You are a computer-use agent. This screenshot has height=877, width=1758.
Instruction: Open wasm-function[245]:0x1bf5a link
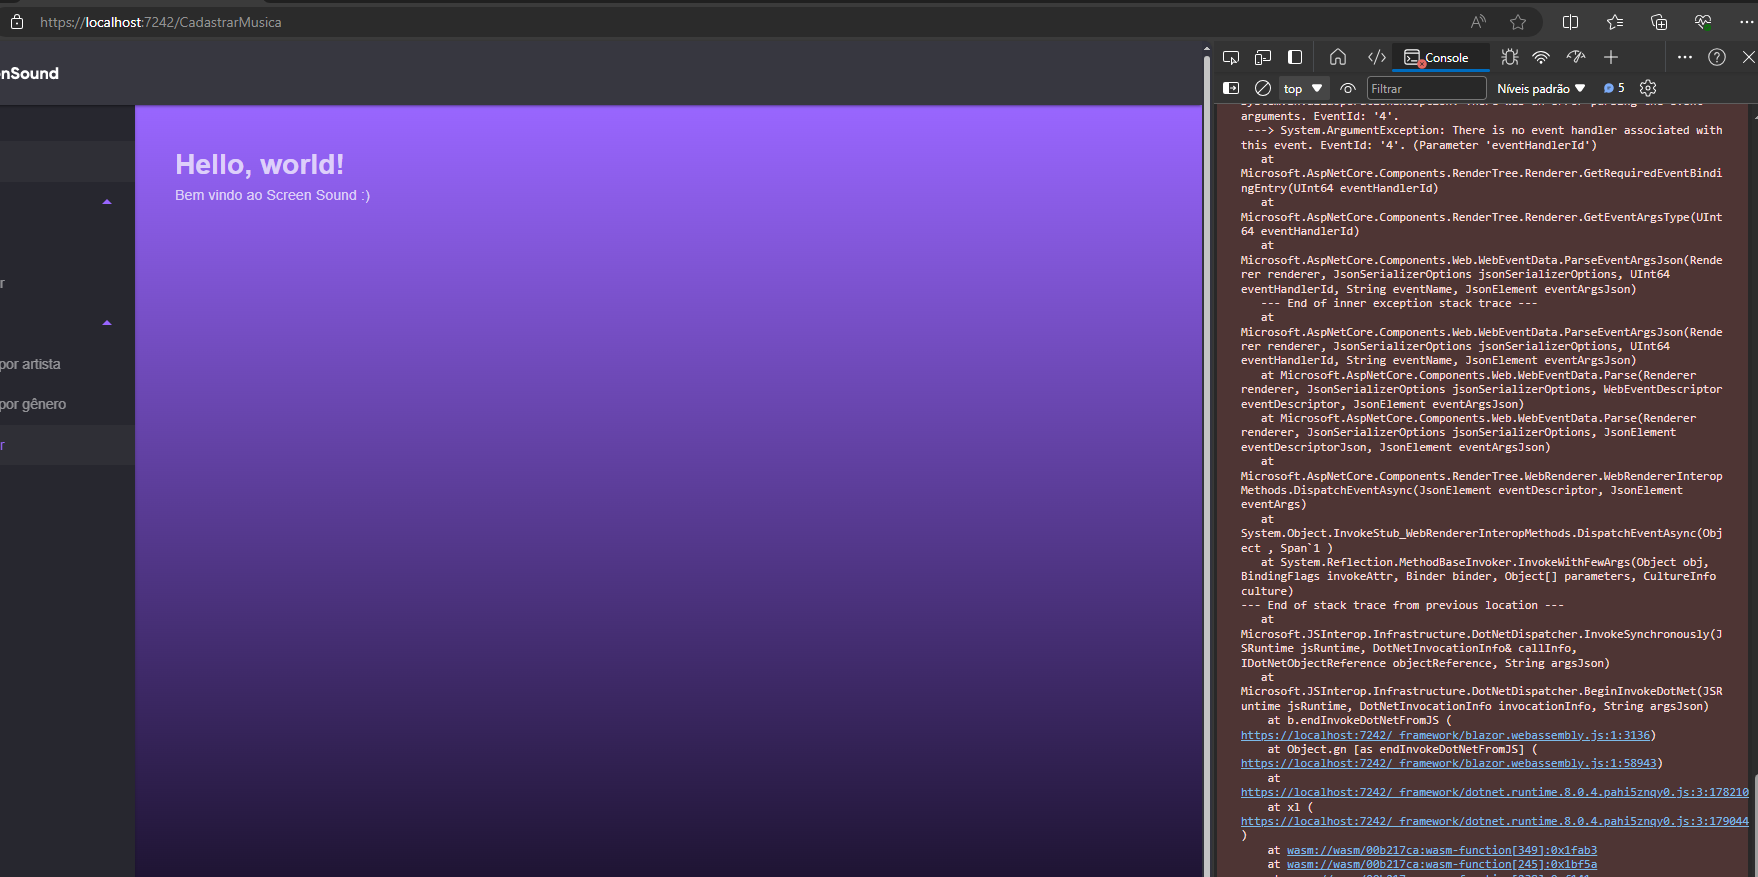point(1441,864)
